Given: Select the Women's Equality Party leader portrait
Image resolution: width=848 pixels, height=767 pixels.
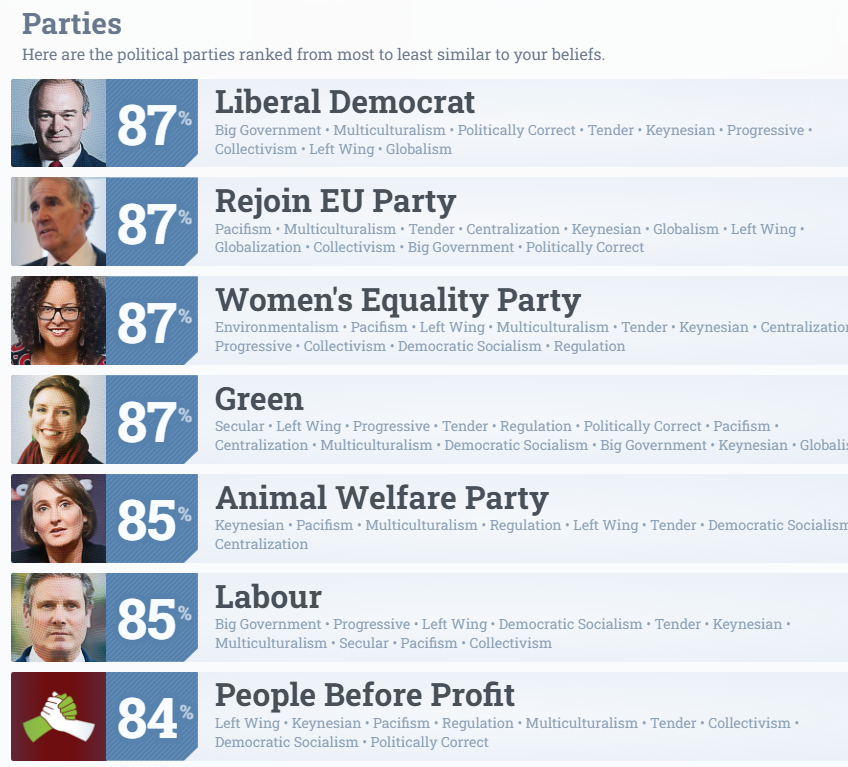Looking at the screenshot, I should coord(58,321).
